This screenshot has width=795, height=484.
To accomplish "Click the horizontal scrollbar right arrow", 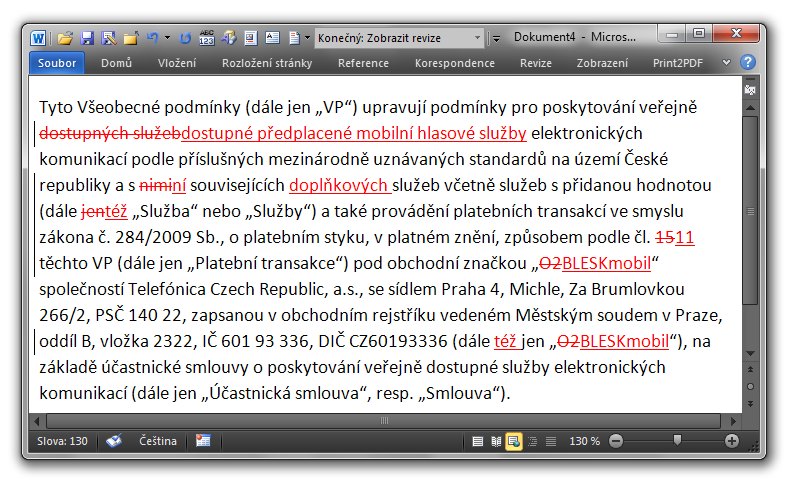I will point(733,421).
